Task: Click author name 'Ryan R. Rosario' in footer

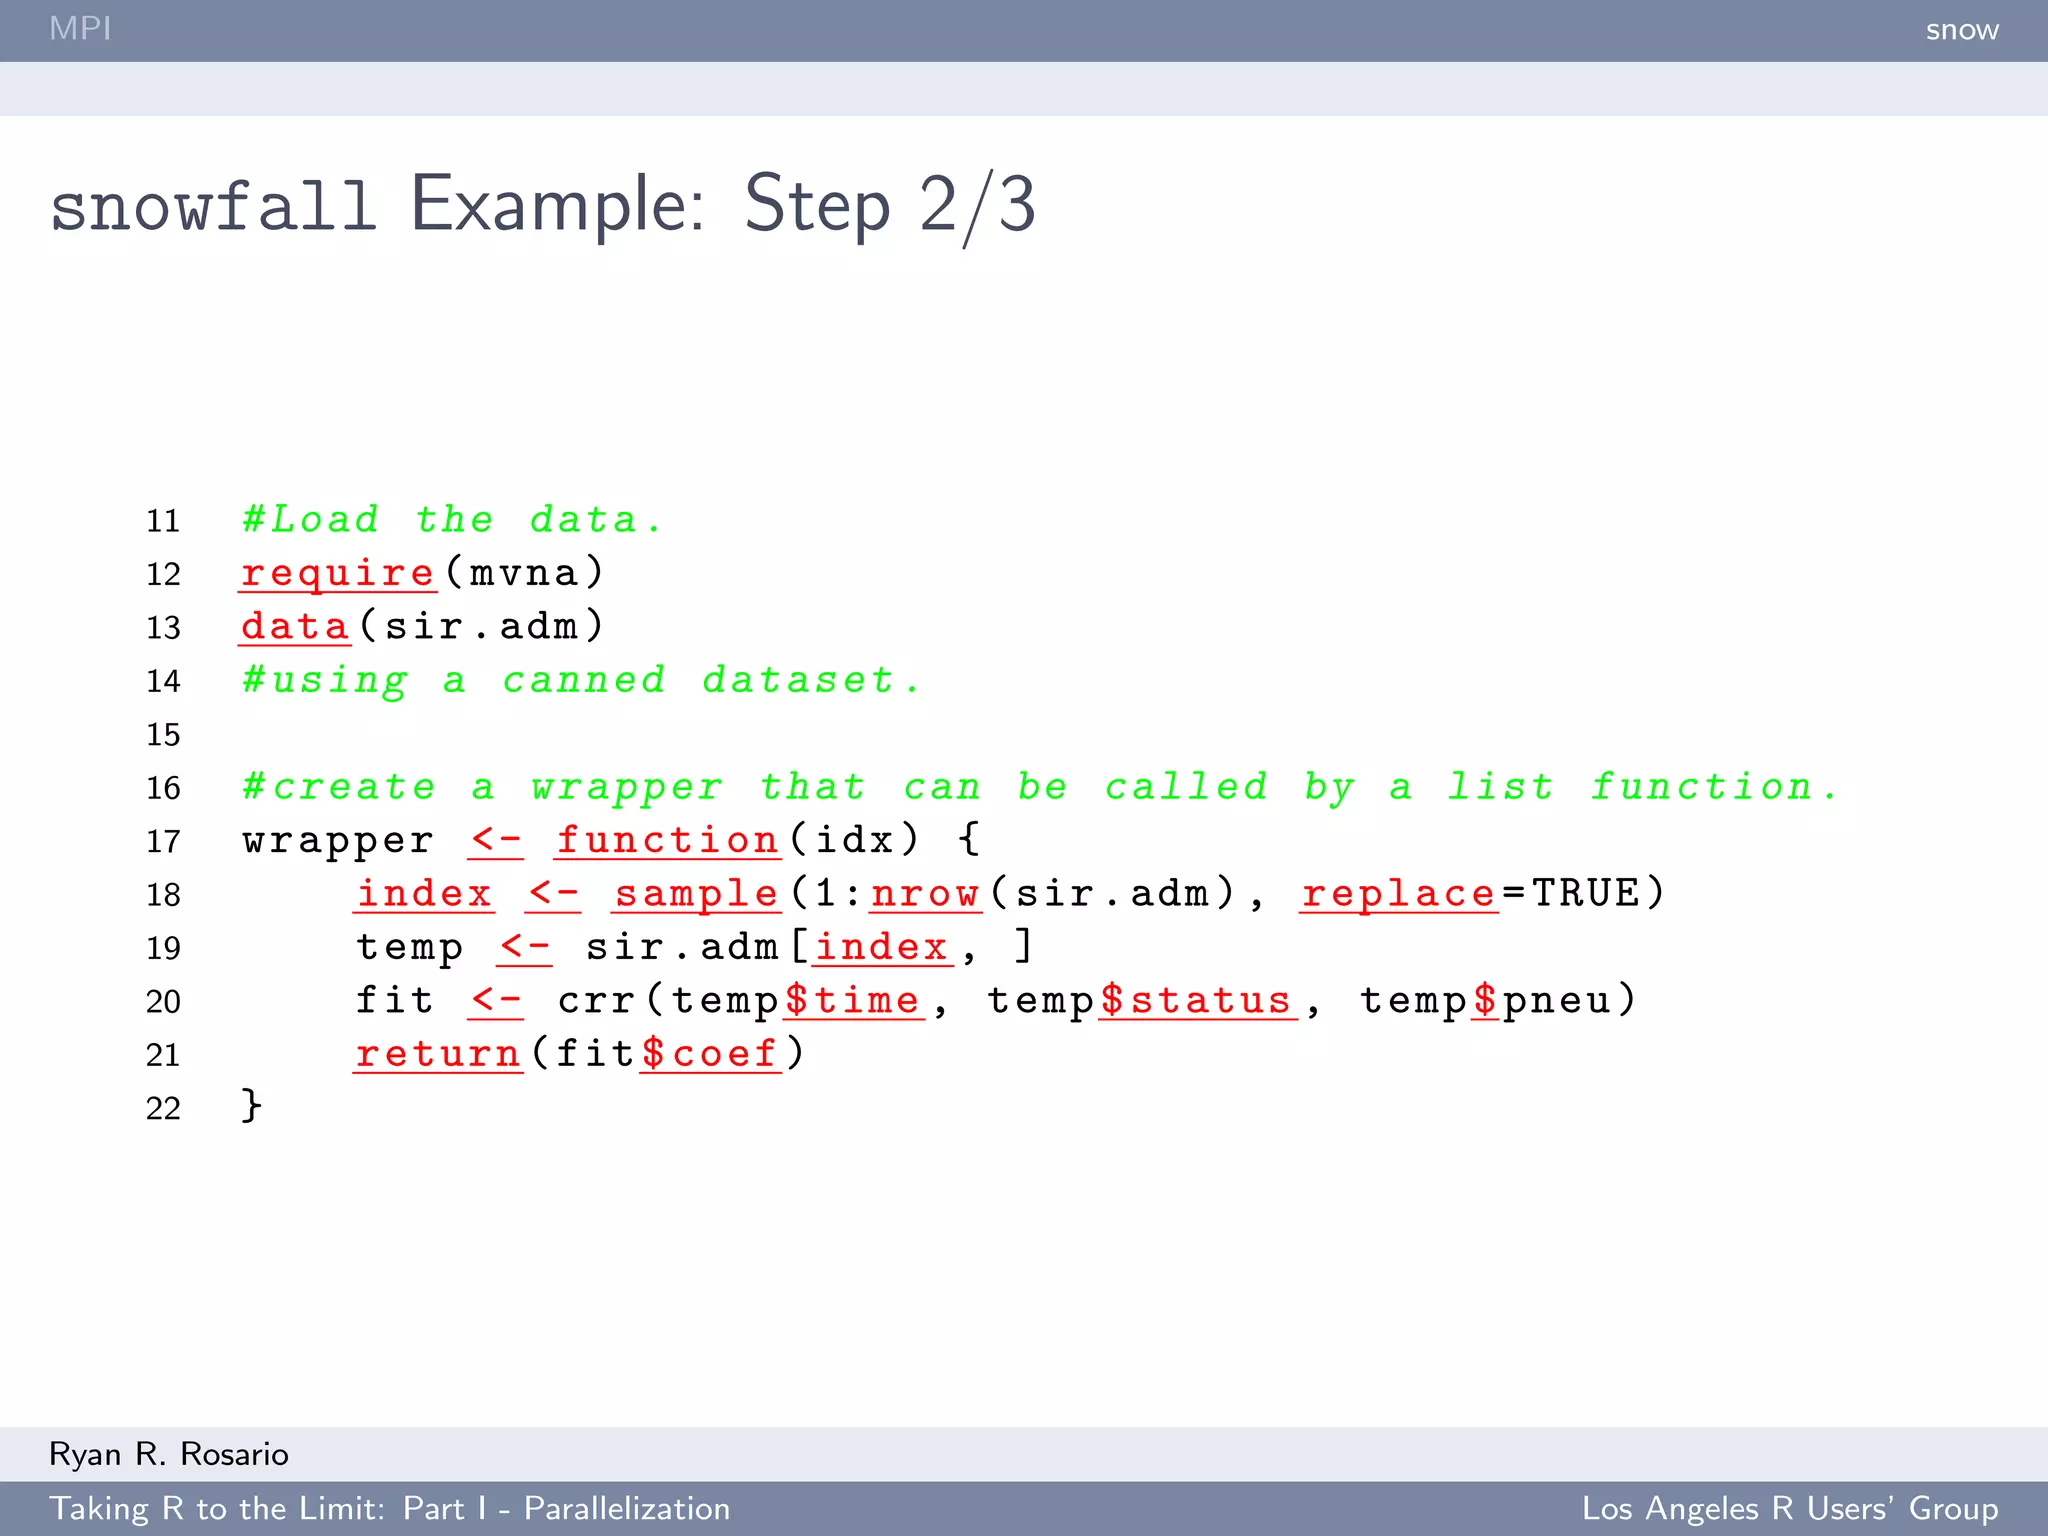Action: pyautogui.click(x=169, y=1453)
